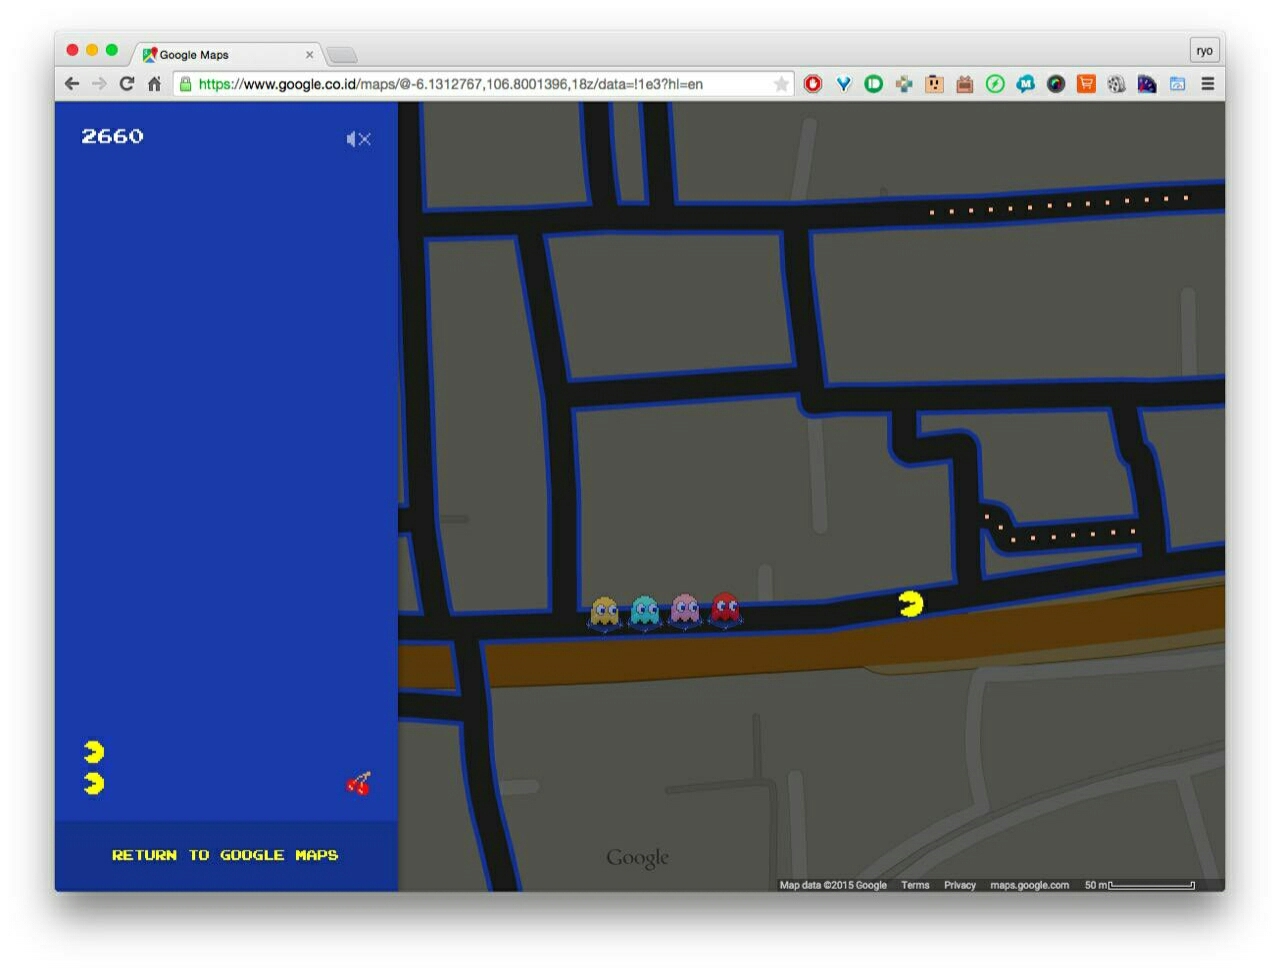Image resolution: width=1280 pixels, height=969 pixels.
Task: Click the orange ghost Clyde
Action: click(605, 612)
